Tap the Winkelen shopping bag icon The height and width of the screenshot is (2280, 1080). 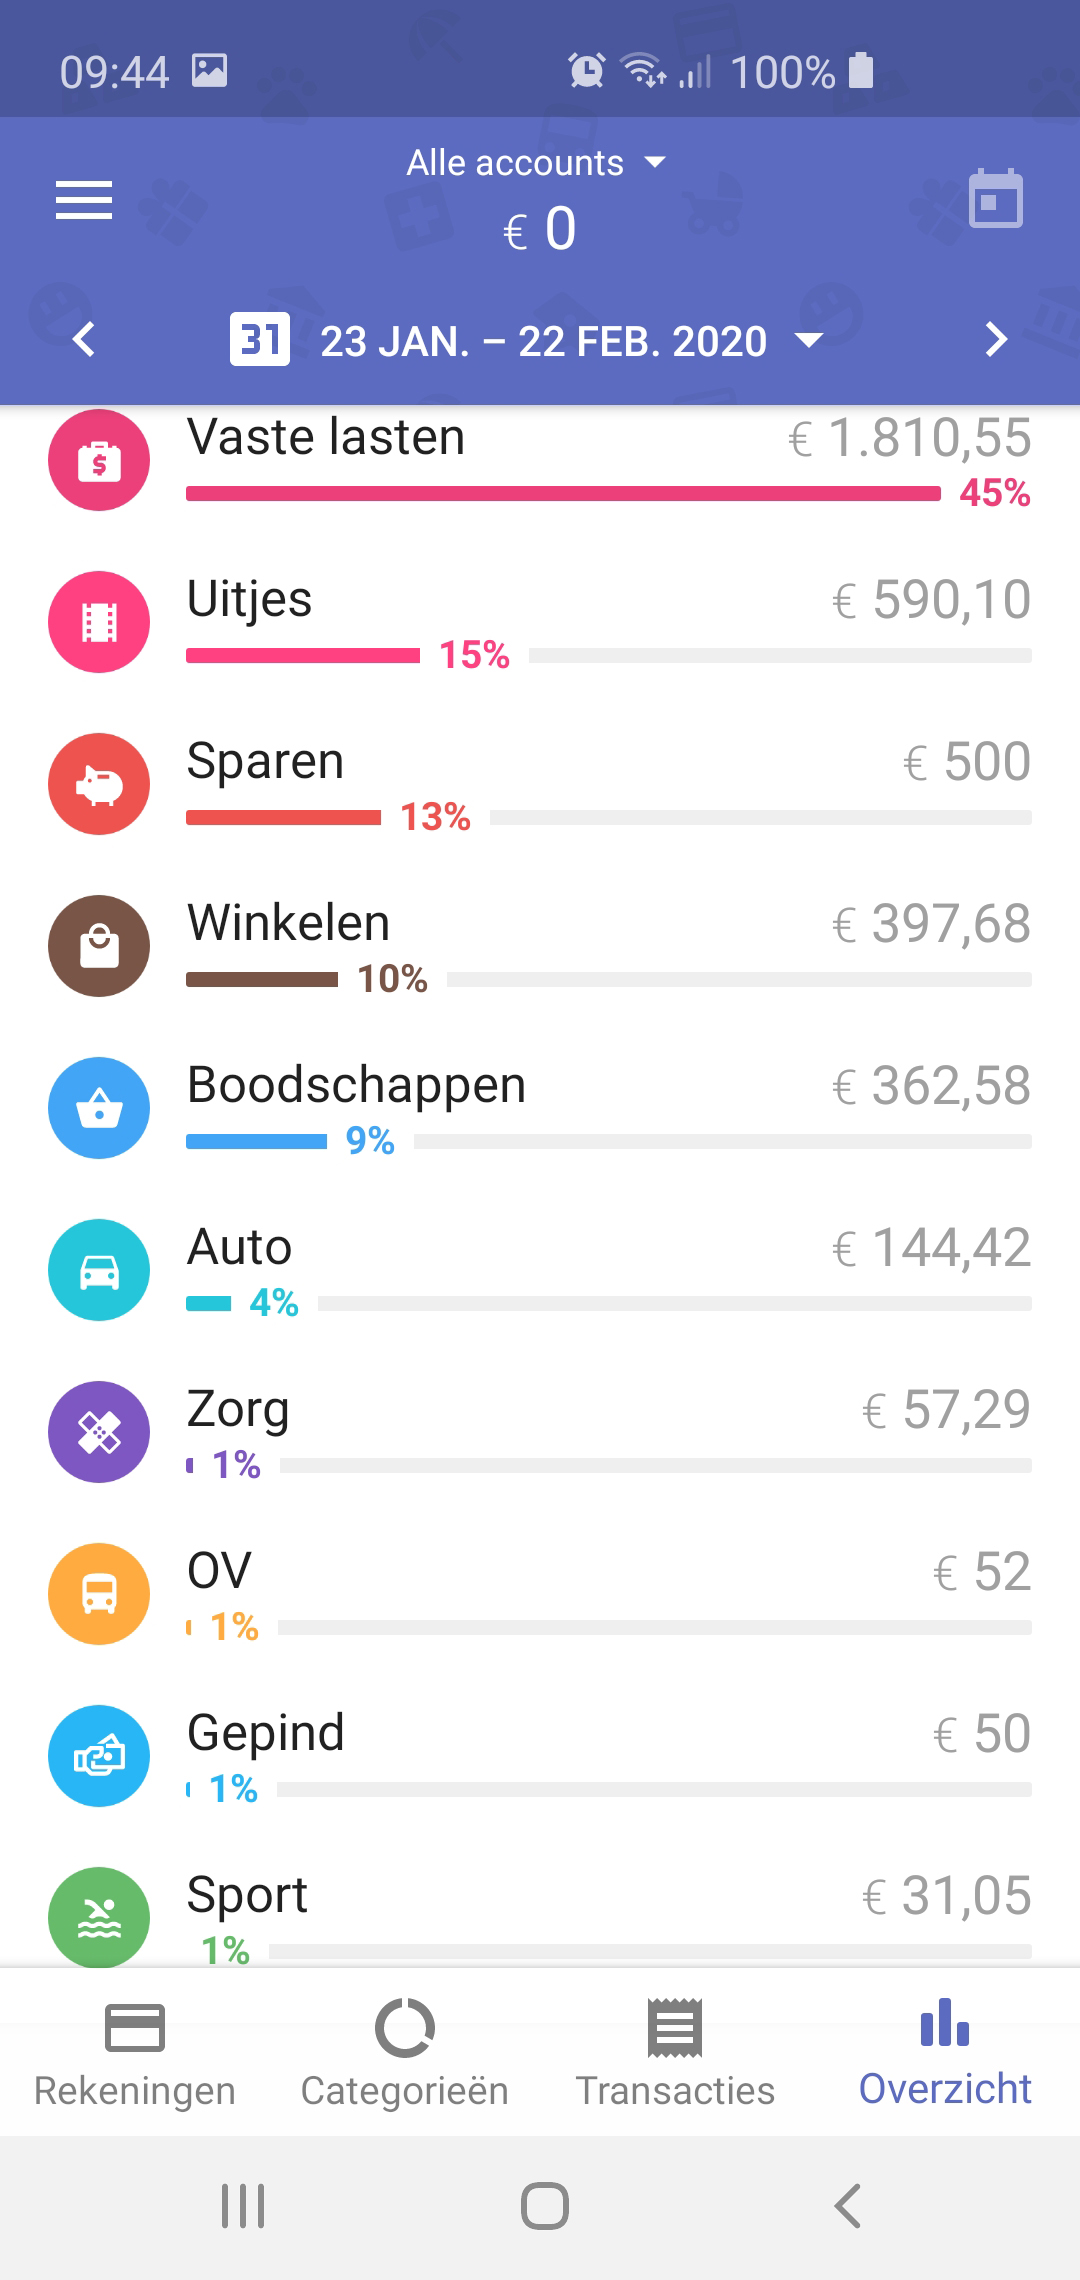[x=99, y=946]
